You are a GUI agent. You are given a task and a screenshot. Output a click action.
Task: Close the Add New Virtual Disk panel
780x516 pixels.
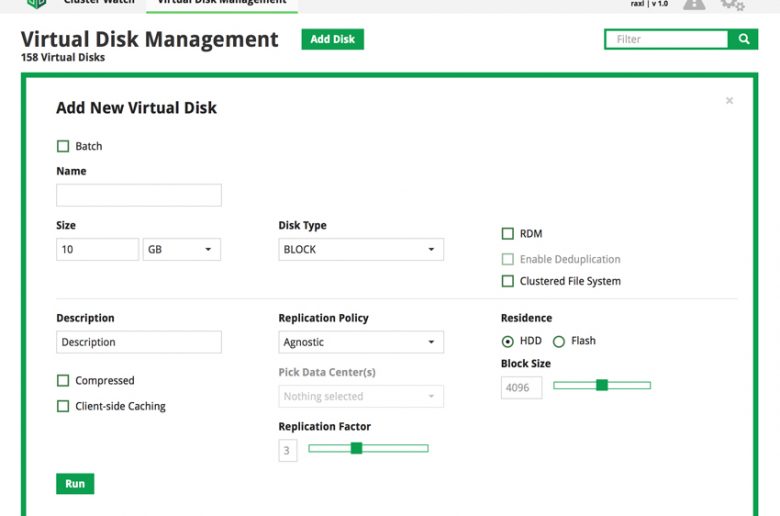(729, 101)
